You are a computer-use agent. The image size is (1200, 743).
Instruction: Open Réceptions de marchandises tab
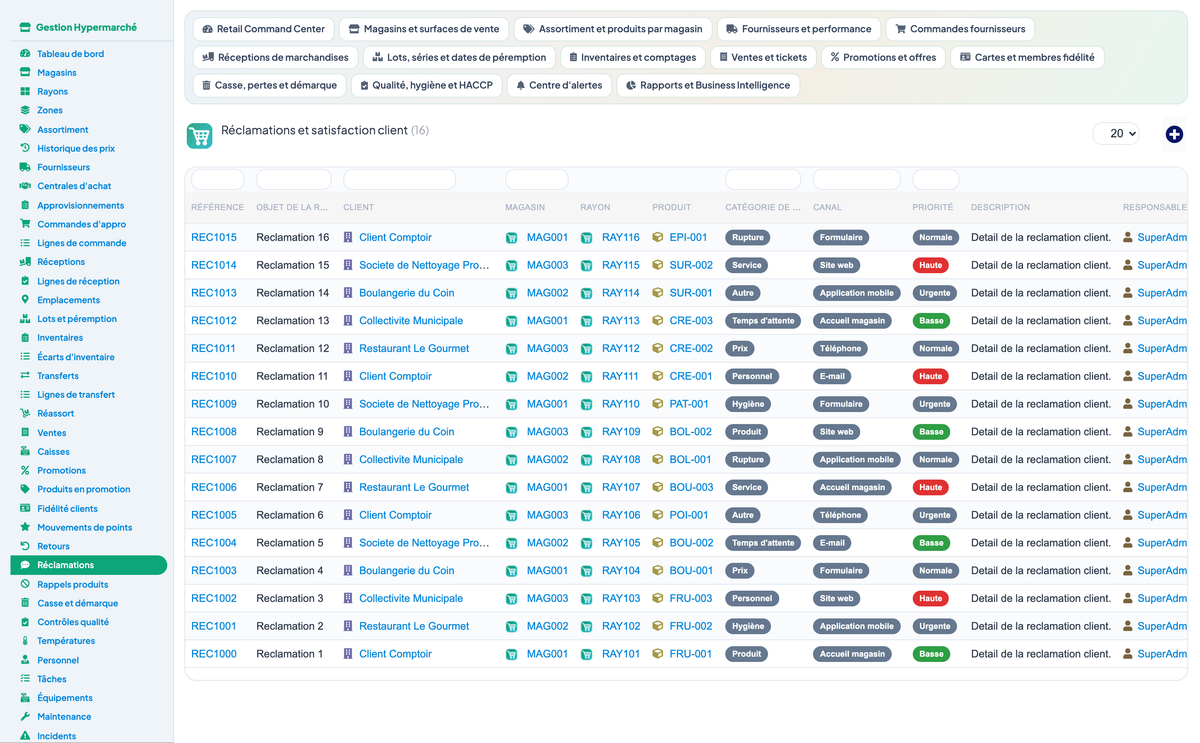point(275,57)
